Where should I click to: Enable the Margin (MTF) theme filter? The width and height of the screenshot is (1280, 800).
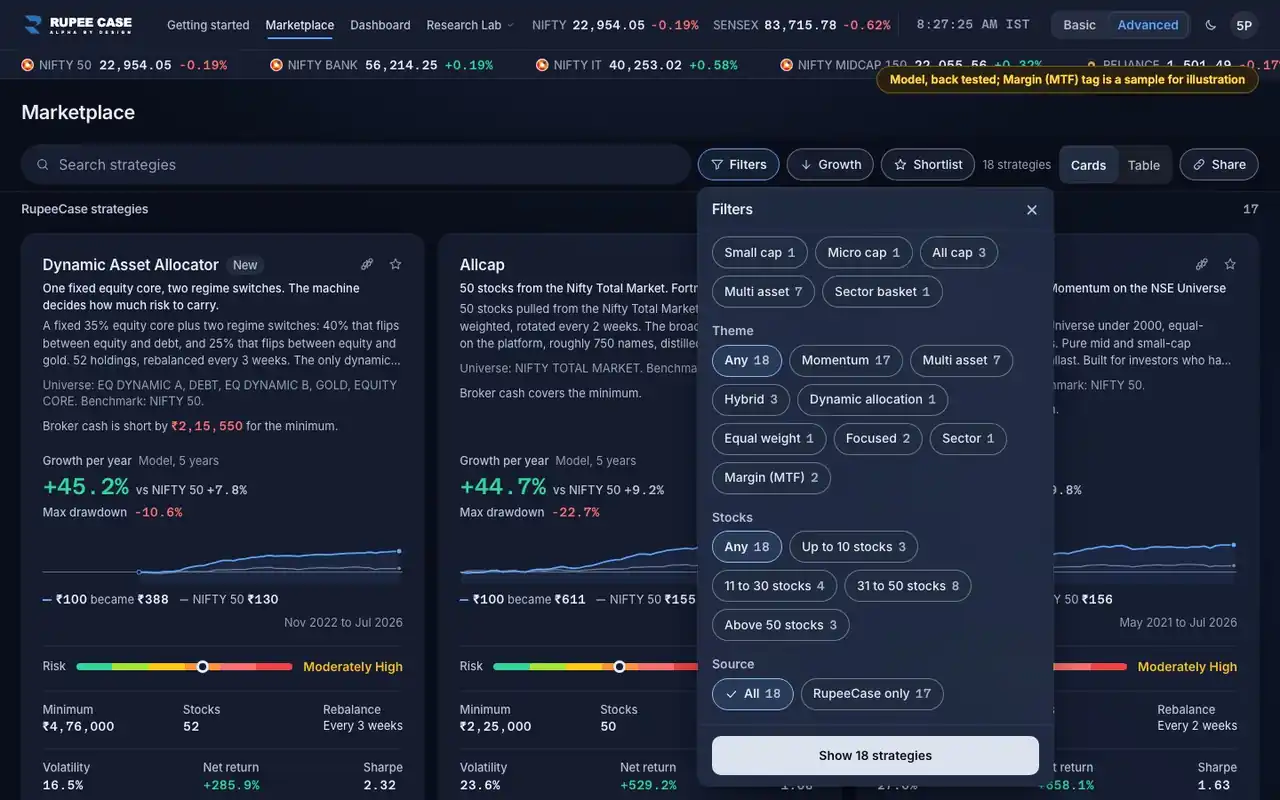click(x=771, y=478)
